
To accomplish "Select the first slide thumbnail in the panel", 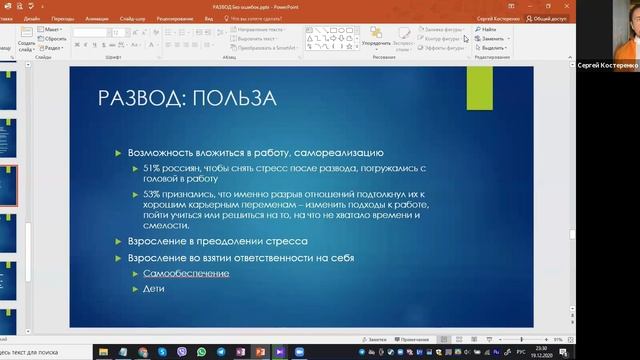I will point(8,90).
